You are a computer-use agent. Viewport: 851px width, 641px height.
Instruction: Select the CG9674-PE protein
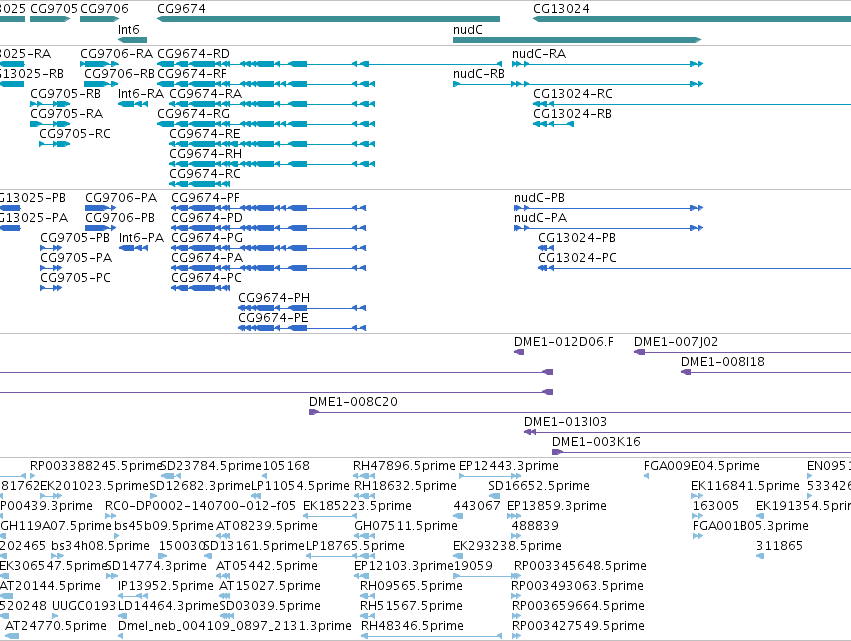pyautogui.click(x=273, y=319)
